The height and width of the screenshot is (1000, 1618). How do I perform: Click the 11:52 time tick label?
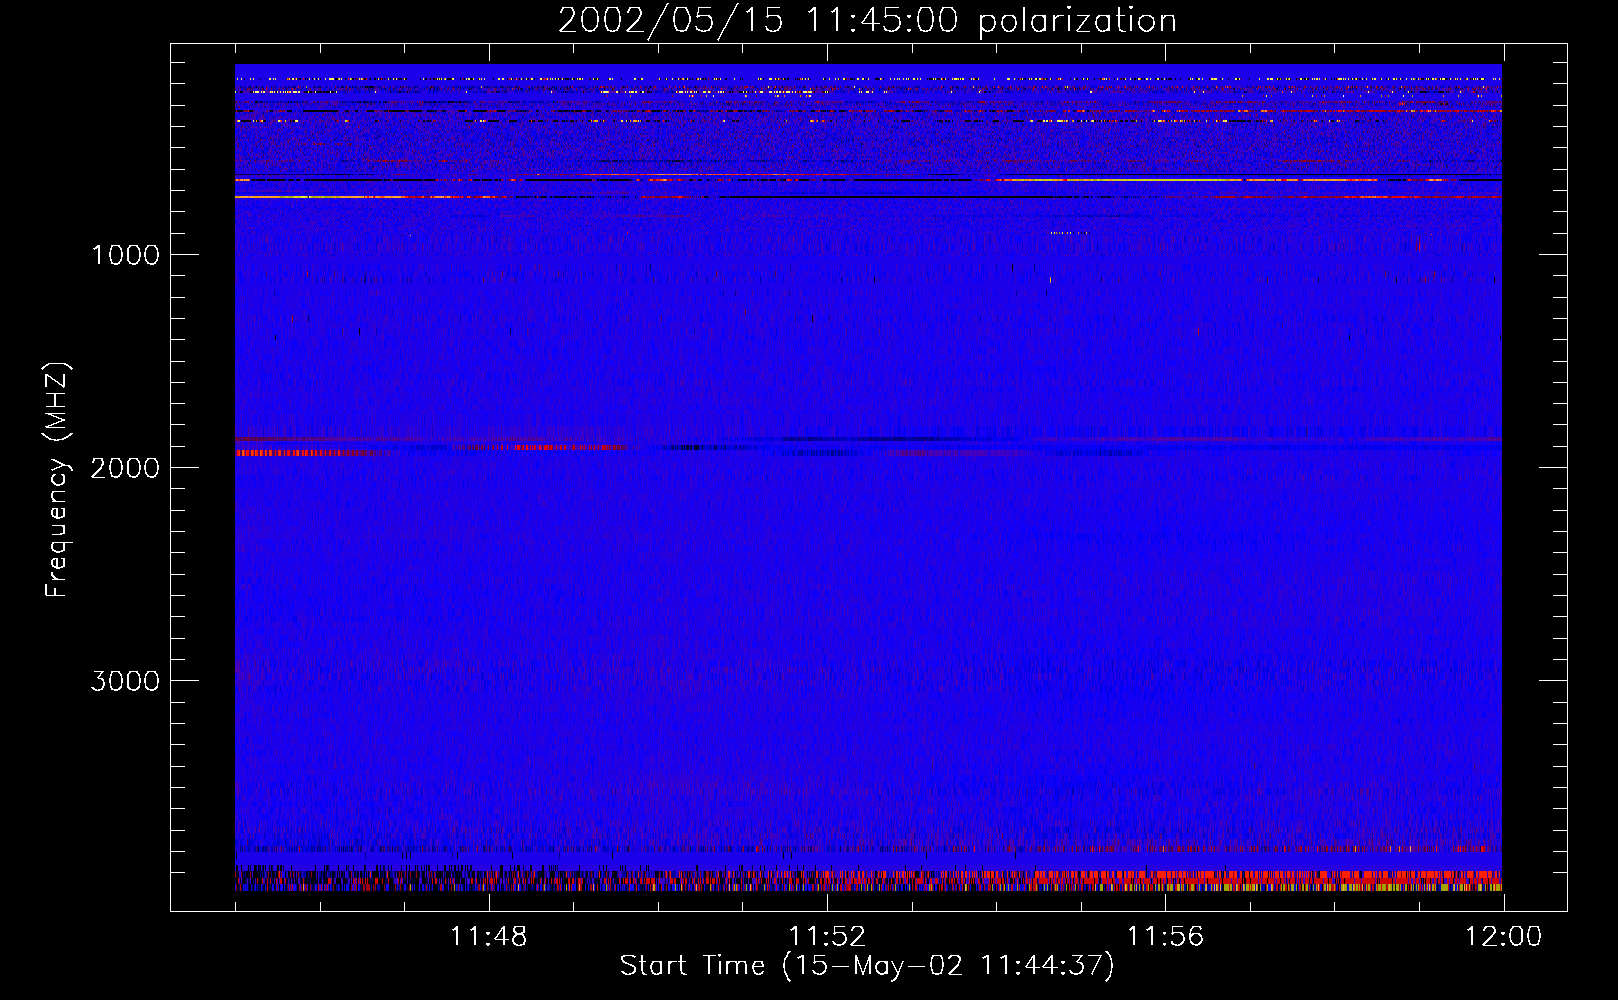pyautogui.click(x=827, y=937)
